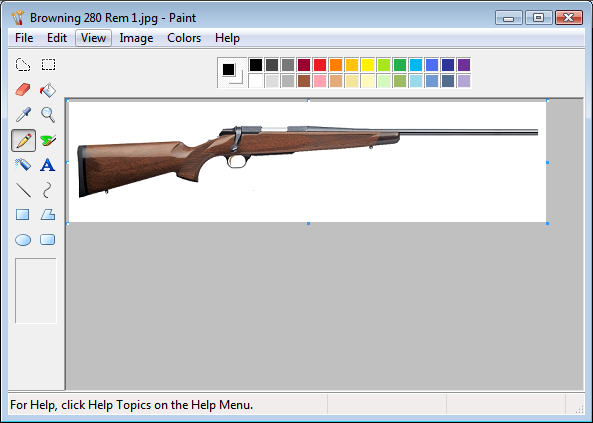Select the green color swatch
The height and width of the screenshot is (423, 593).
tap(400, 65)
